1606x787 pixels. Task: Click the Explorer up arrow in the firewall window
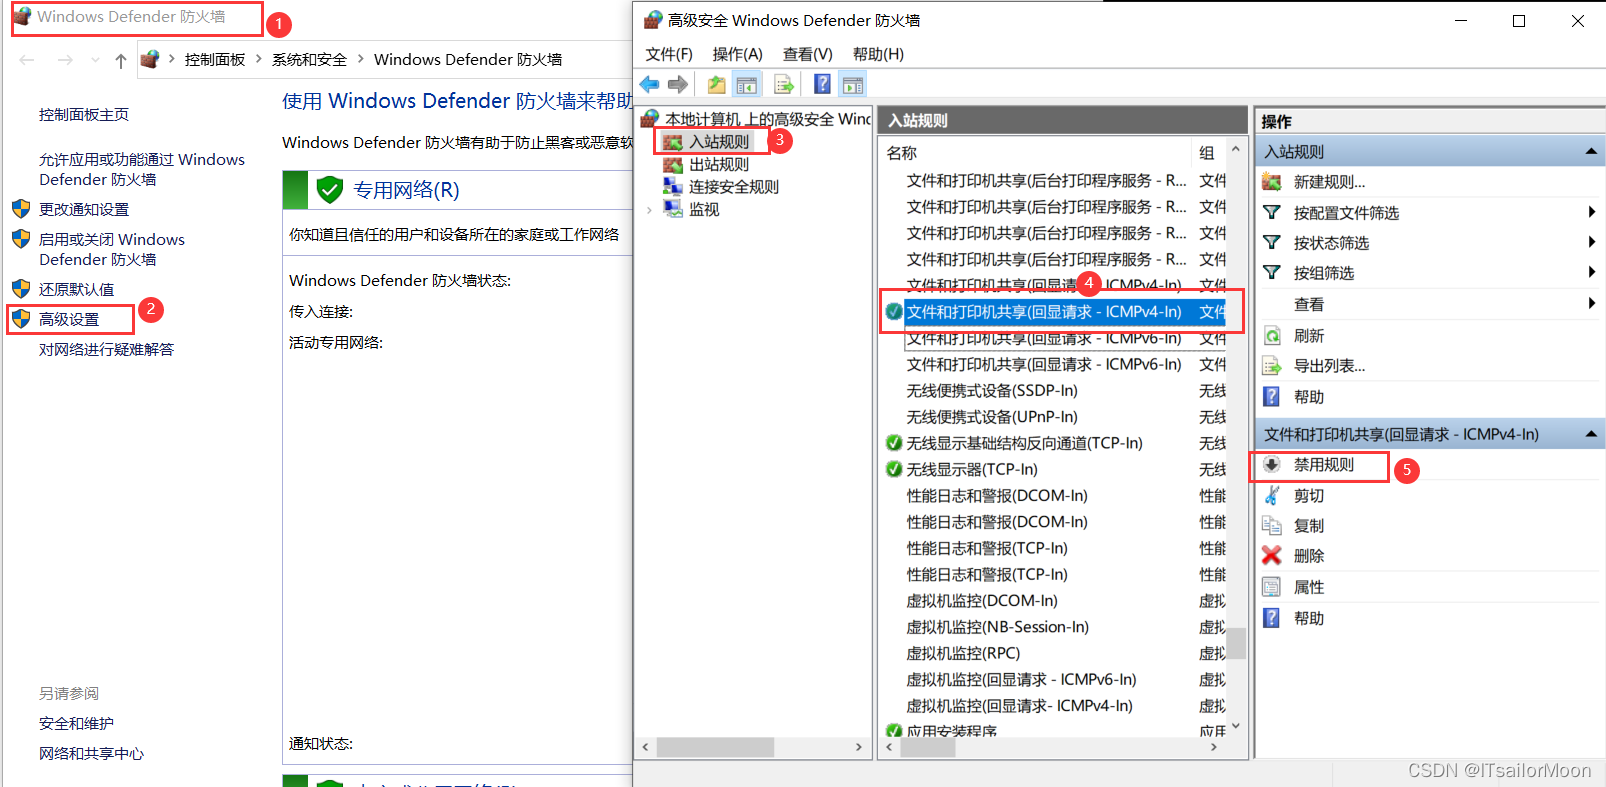click(121, 60)
